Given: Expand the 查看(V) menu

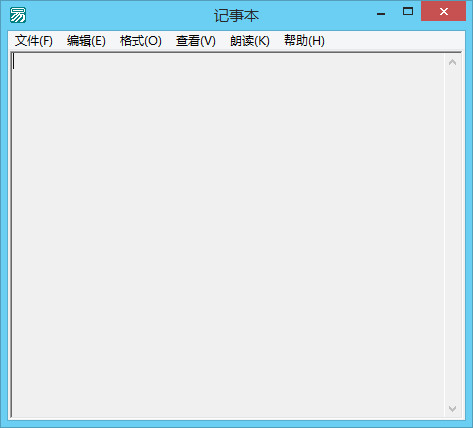Looking at the screenshot, I should (x=196, y=41).
